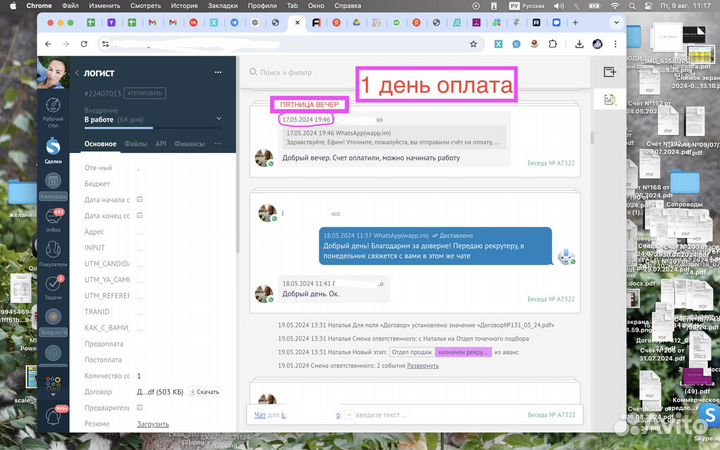Click the blue outgoing WhatsApp message bubble
Screen dimensions: 720x450
click(x=435, y=246)
